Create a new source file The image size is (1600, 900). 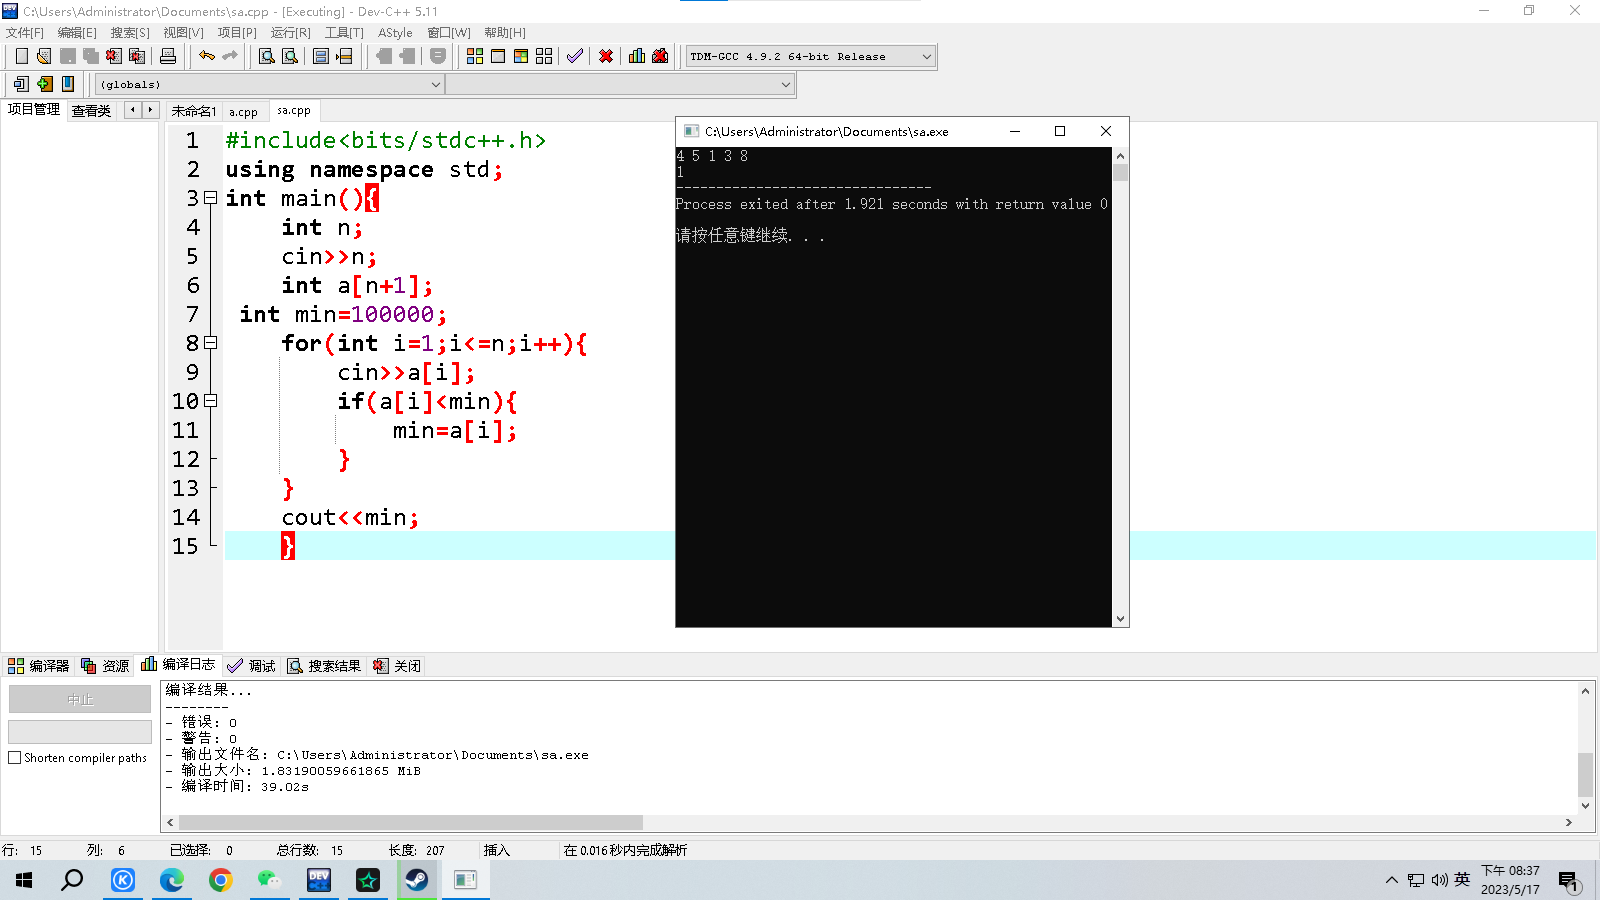coord(21,56)
